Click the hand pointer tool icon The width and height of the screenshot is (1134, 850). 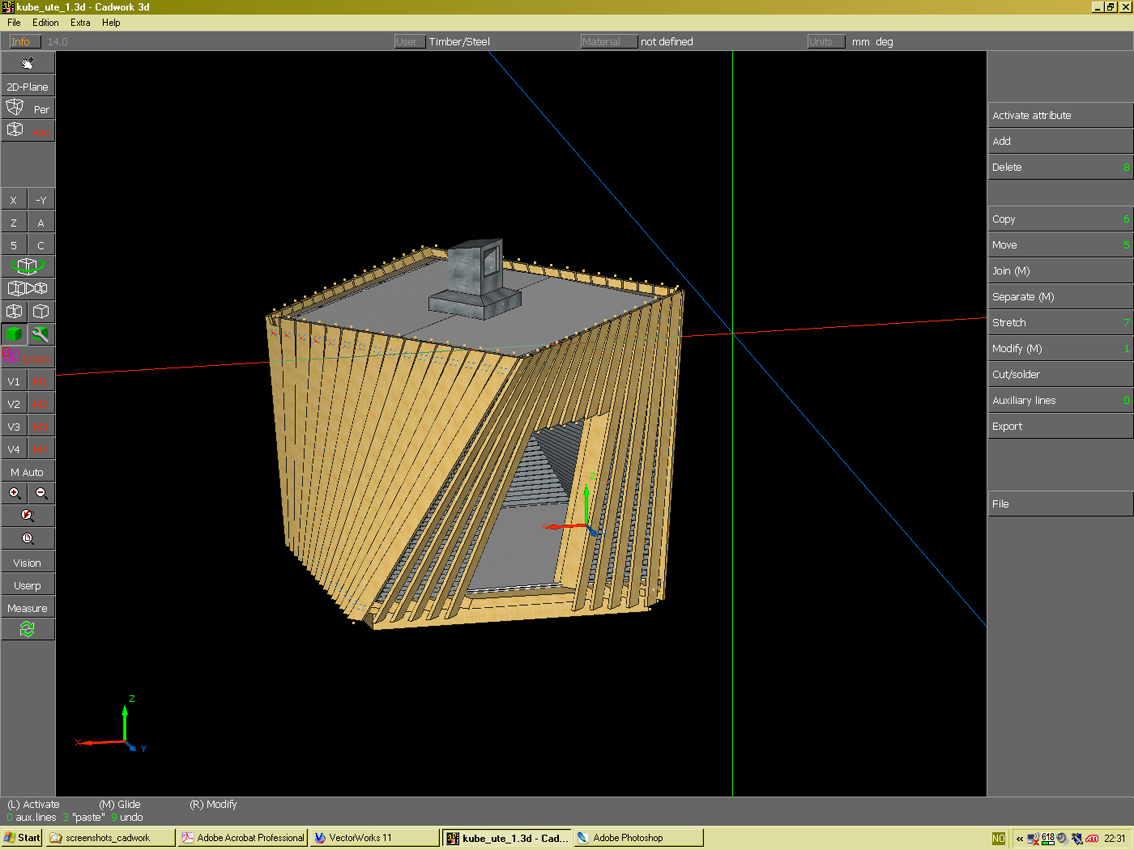click(x=27, y=63)
